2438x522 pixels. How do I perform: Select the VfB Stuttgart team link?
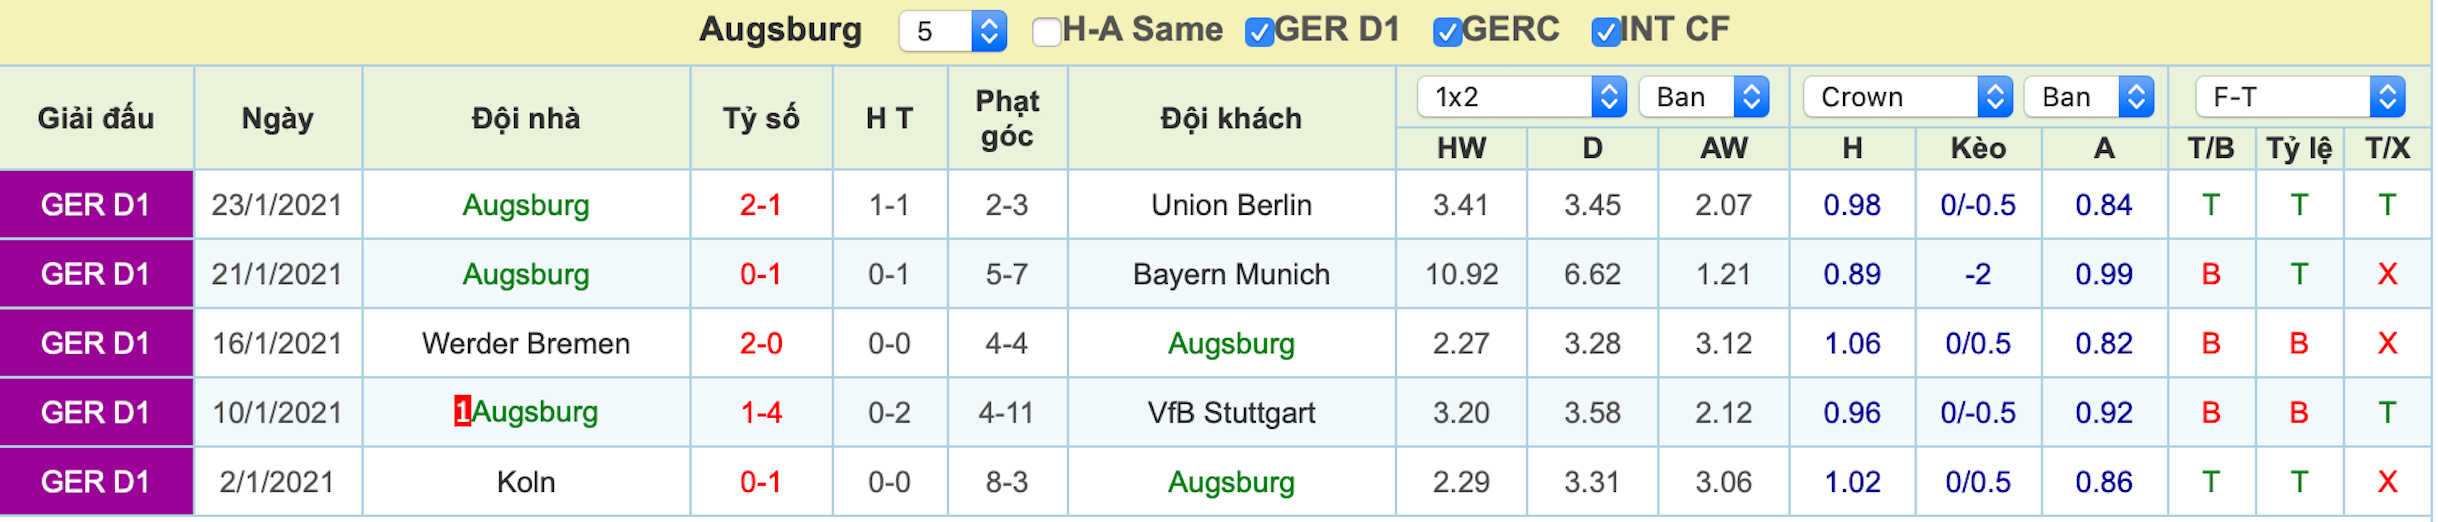click(x=1231, y=412)
